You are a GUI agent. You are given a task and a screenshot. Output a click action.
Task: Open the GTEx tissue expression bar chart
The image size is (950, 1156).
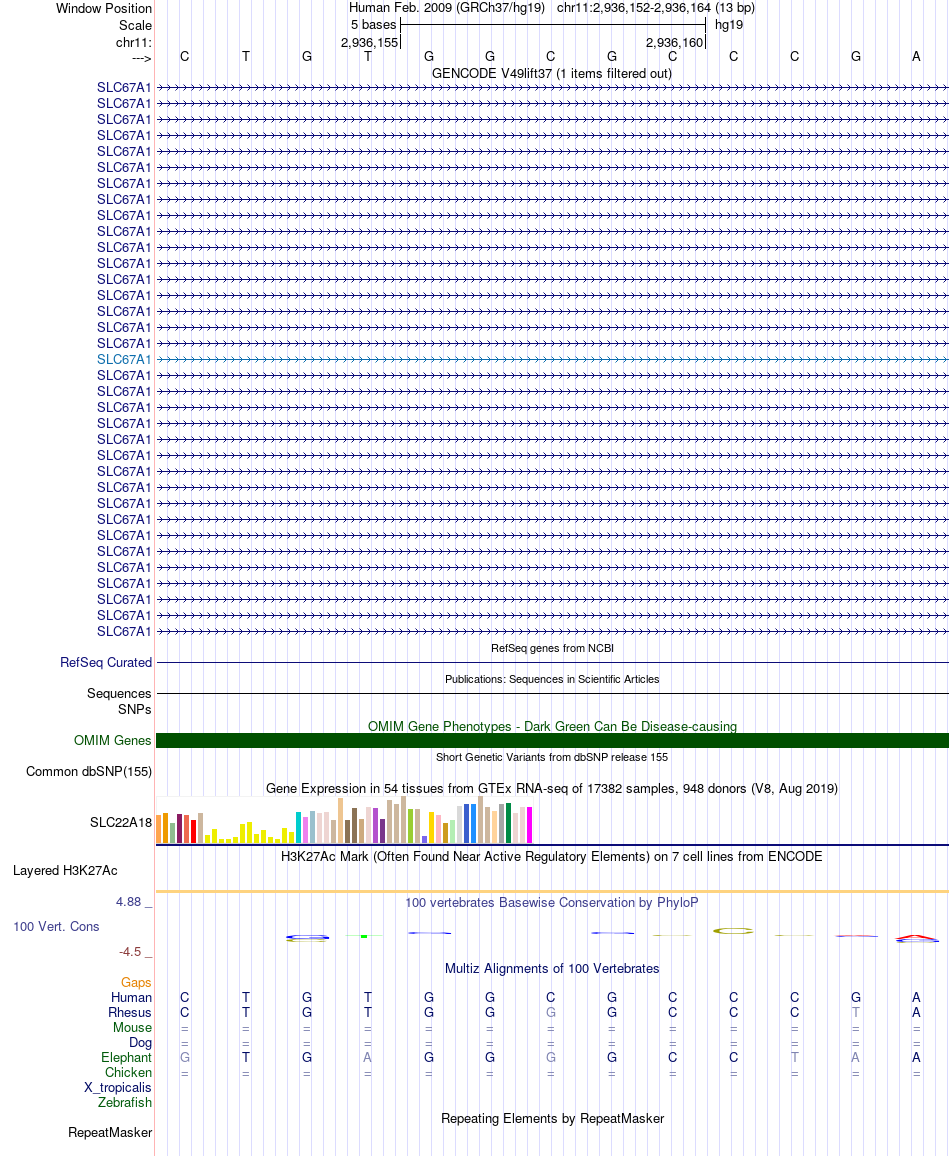(x=344, y=820)
